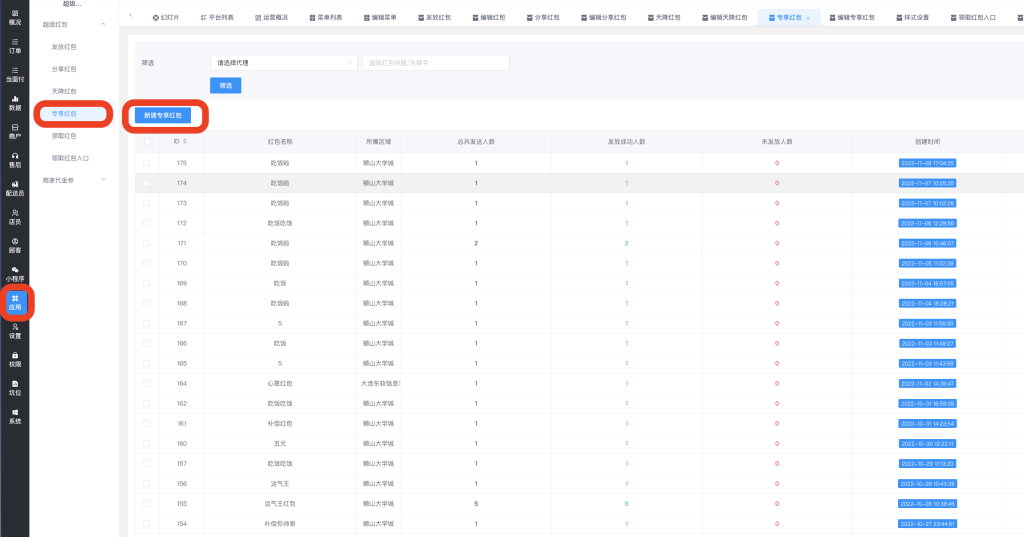
Task: Open 设置 in the left sidebar
Action: (x=15, y=331)
